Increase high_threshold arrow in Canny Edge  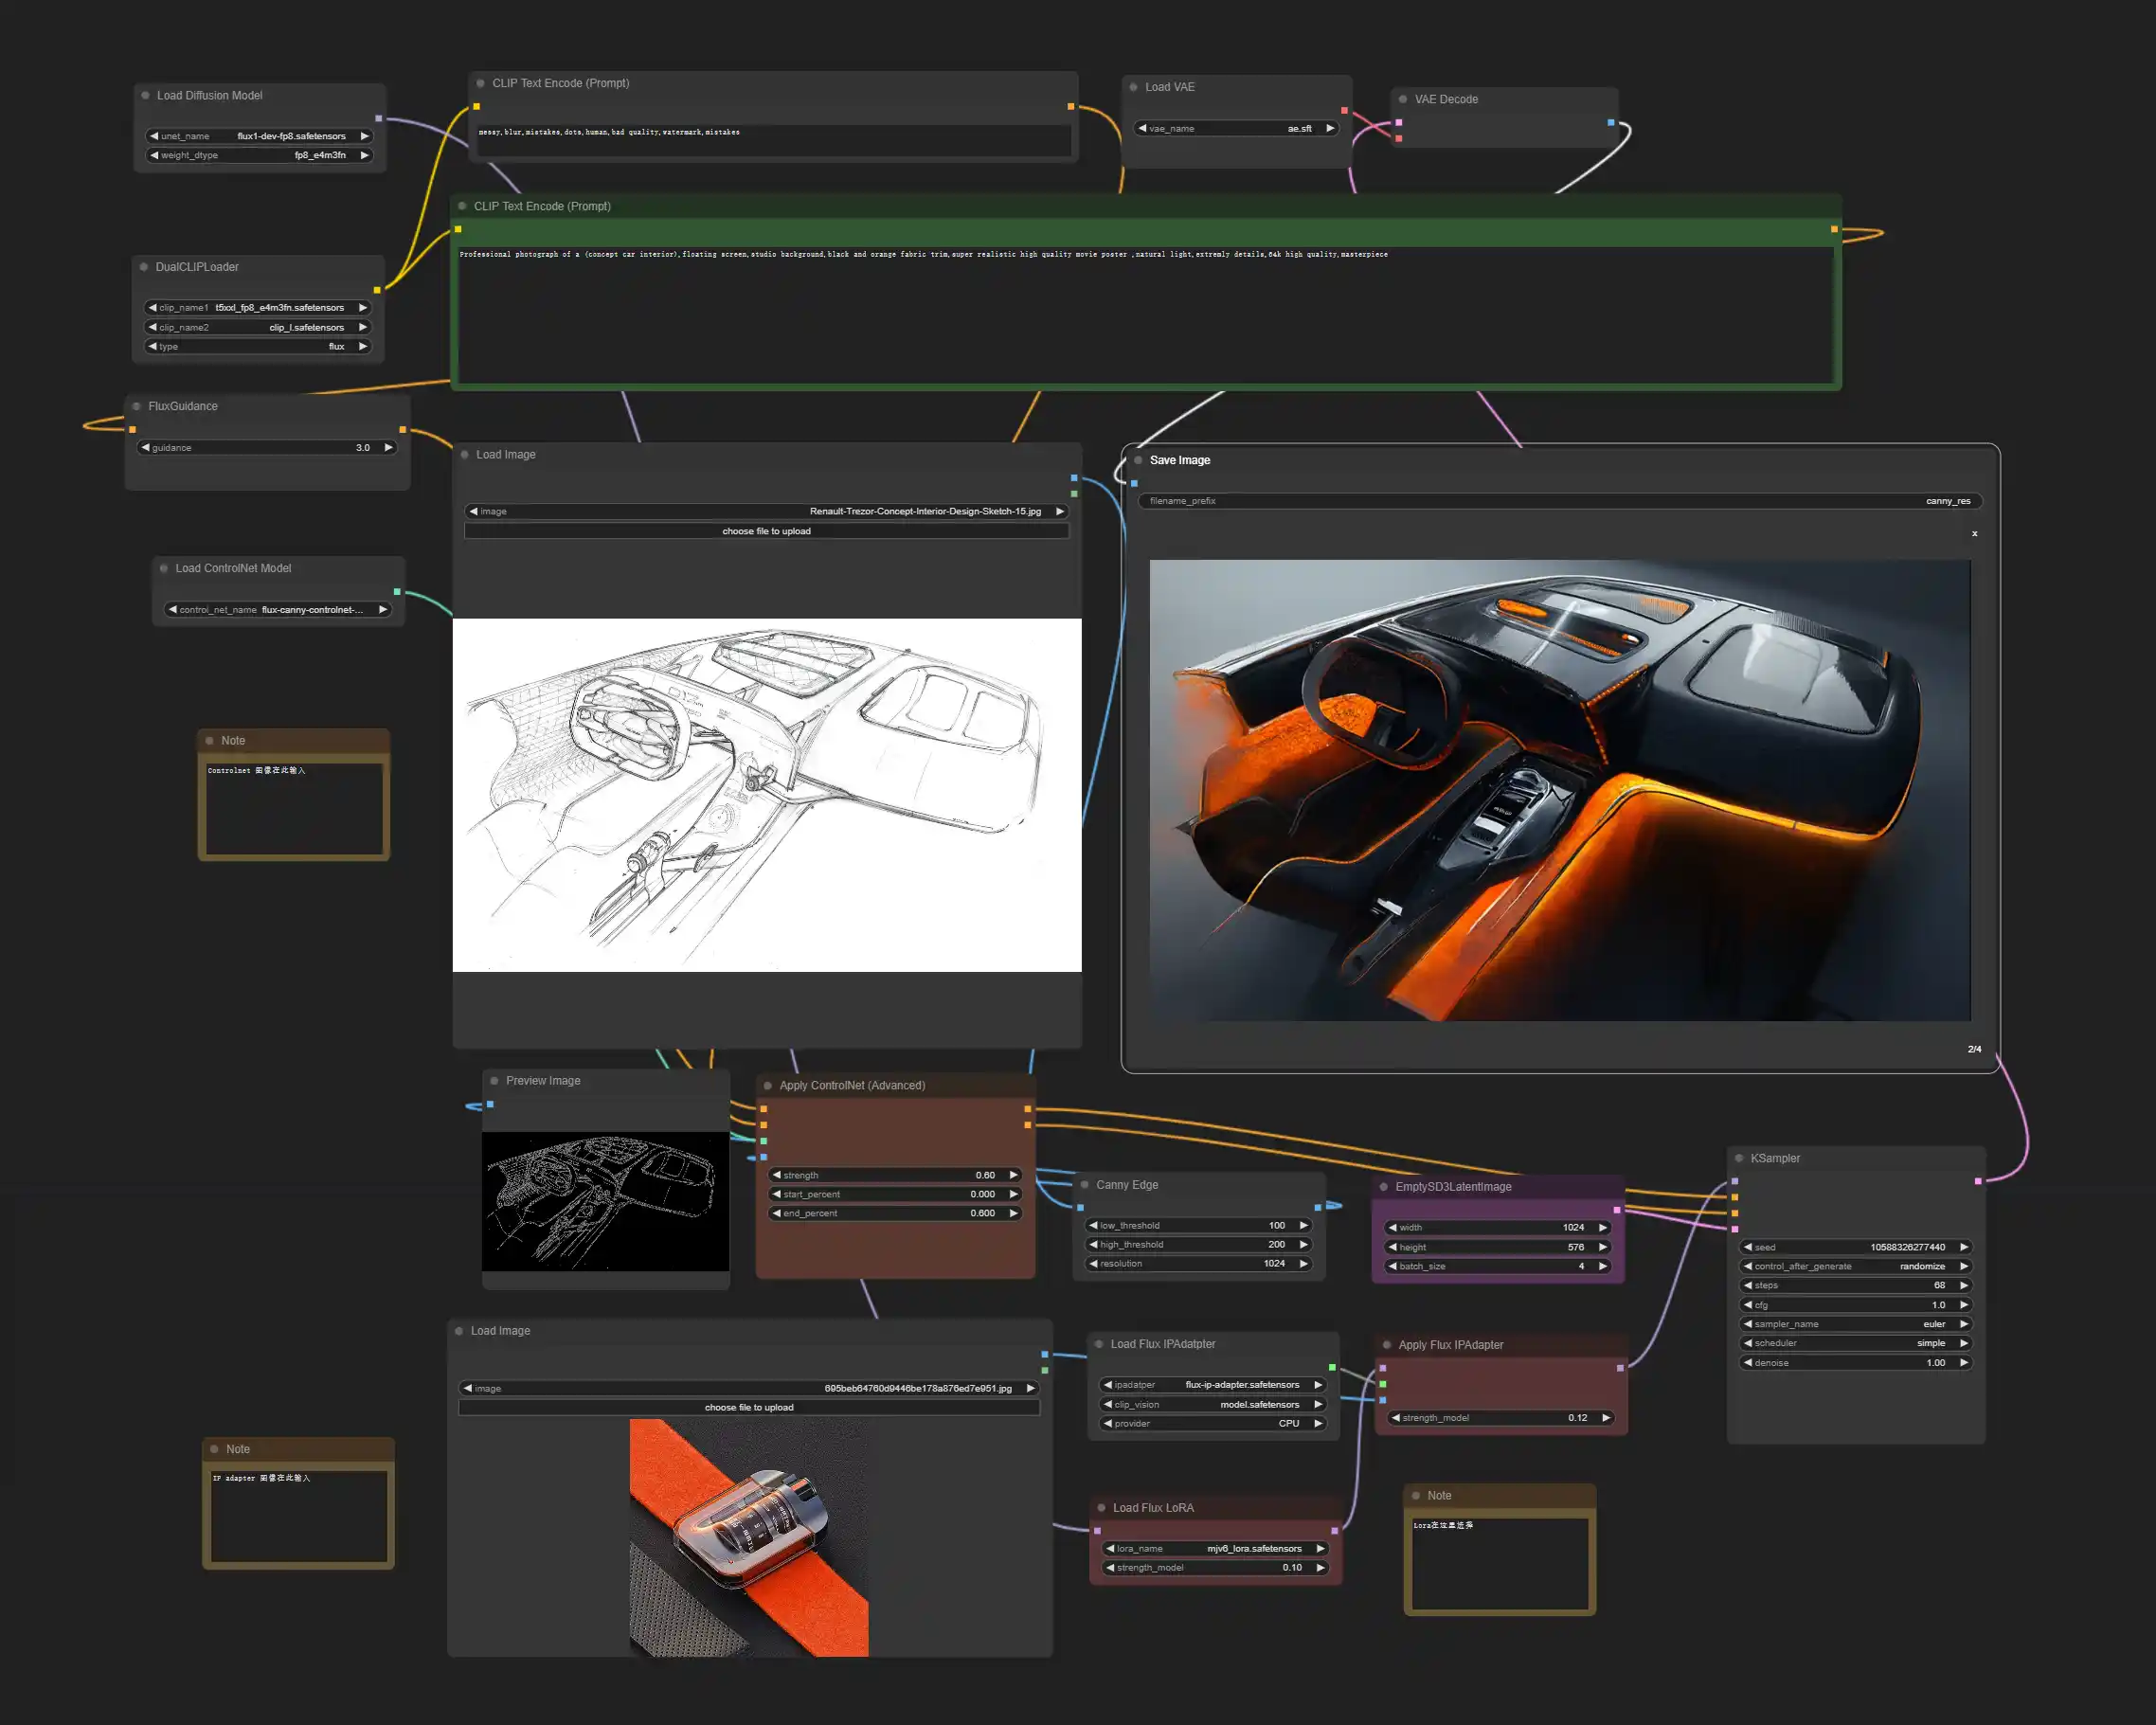pyautogui.click(x=1304, y=1244)
